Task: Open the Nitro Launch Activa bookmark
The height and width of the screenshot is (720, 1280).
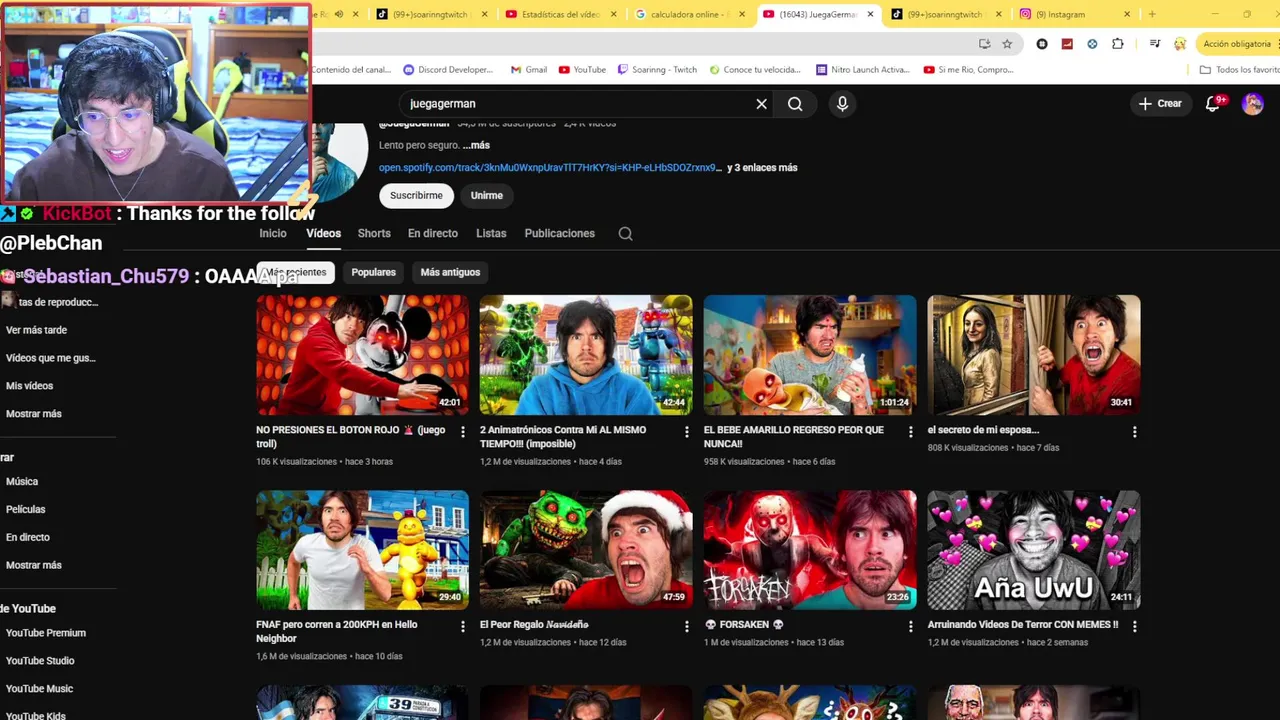Action: [x=863, y=70]
